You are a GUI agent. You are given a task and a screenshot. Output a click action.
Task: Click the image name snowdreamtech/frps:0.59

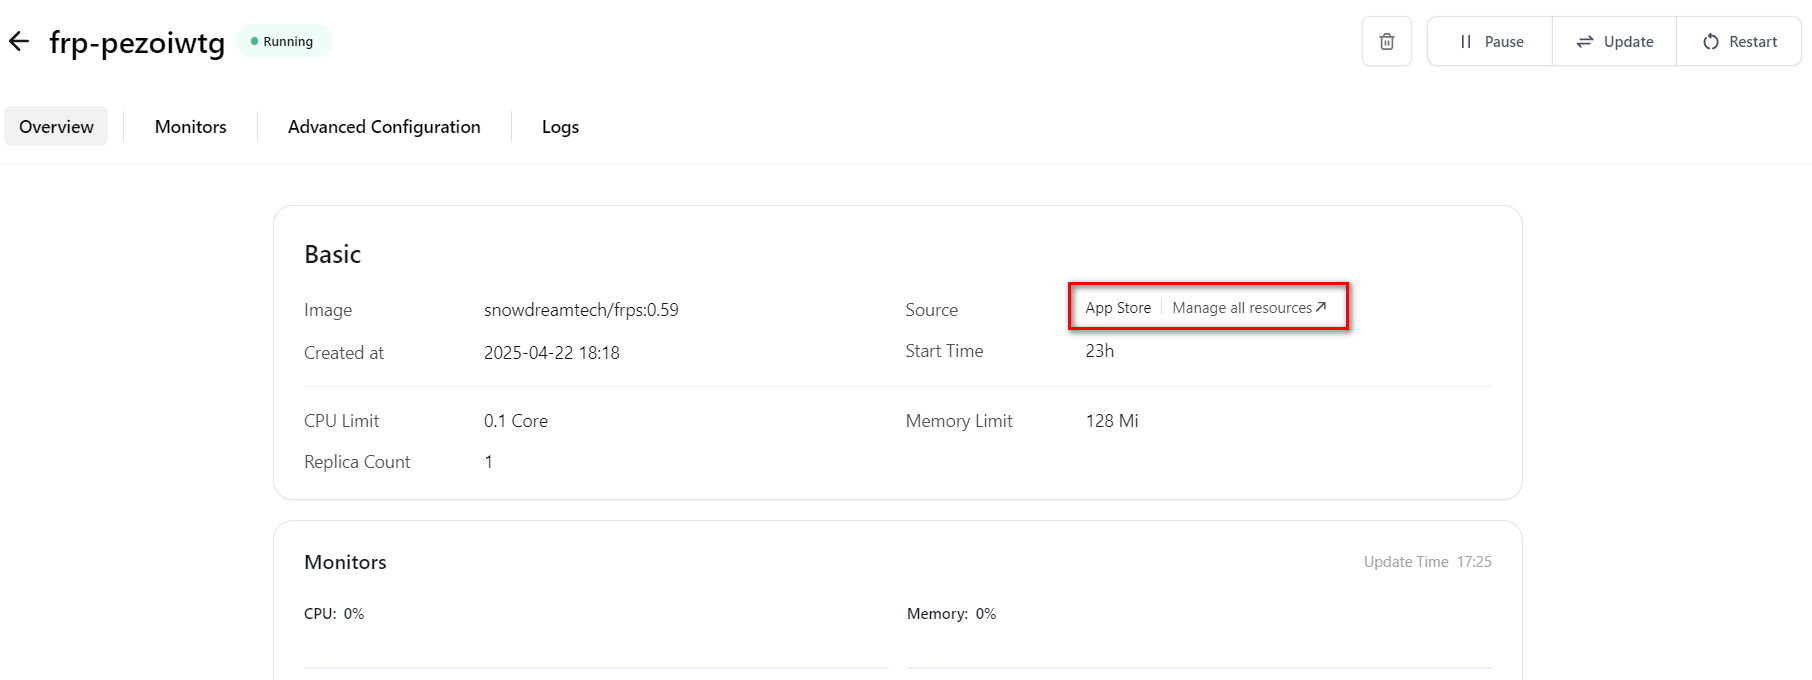click(x=581, y=310)
